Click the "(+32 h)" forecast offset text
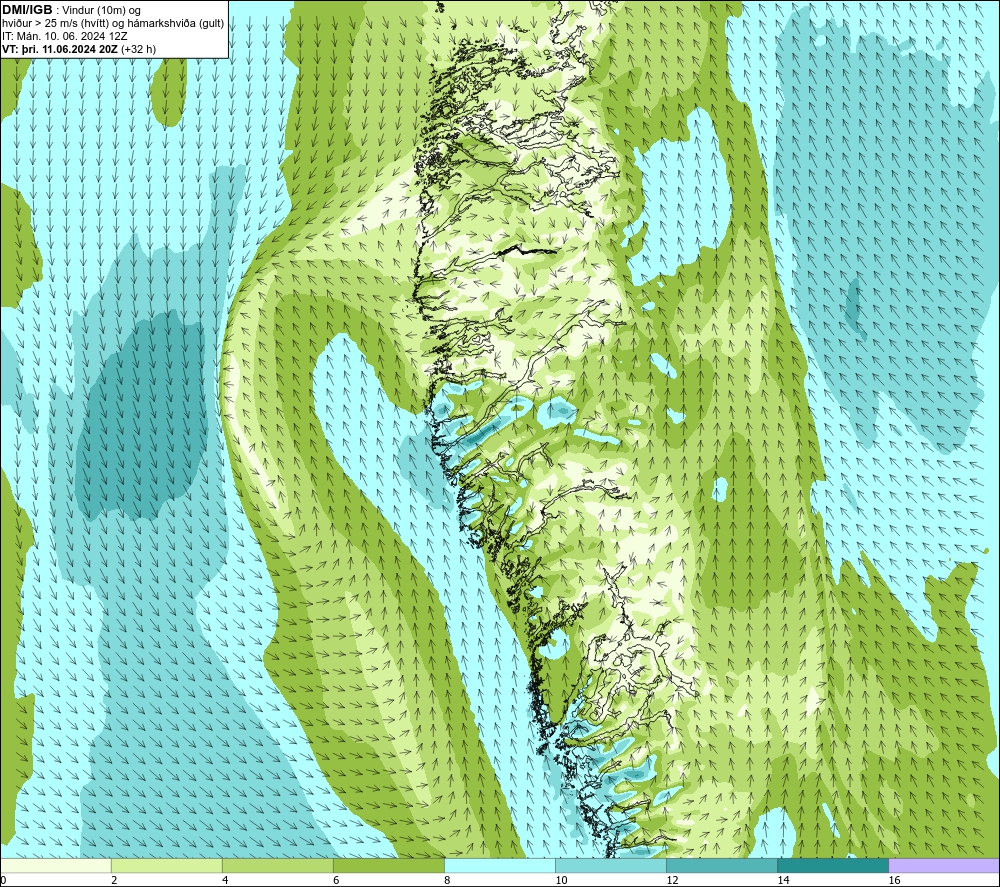The height and width of the screenshot is (887, 1000). click(x=138, y=49)
